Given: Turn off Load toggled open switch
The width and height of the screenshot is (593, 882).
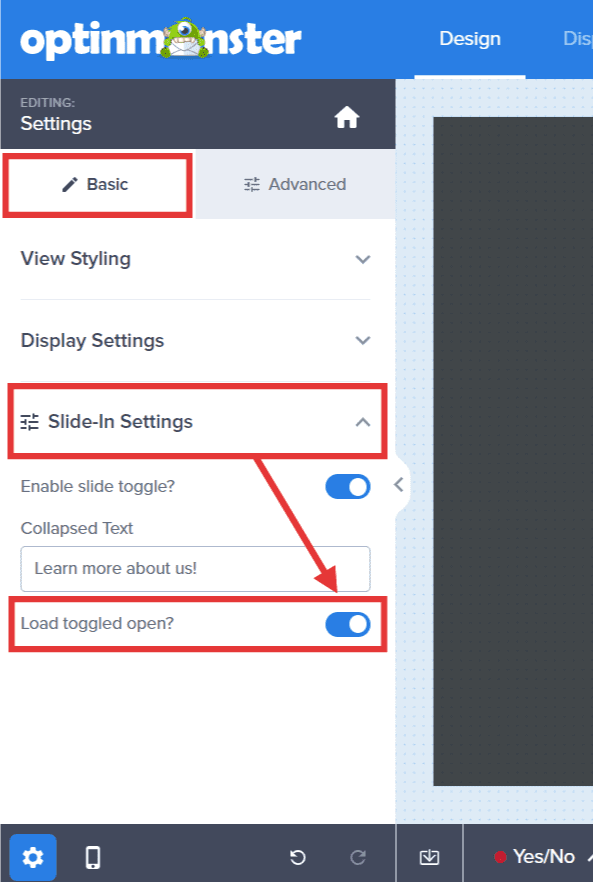Looking at the screenshot, I should coord(348,624).
